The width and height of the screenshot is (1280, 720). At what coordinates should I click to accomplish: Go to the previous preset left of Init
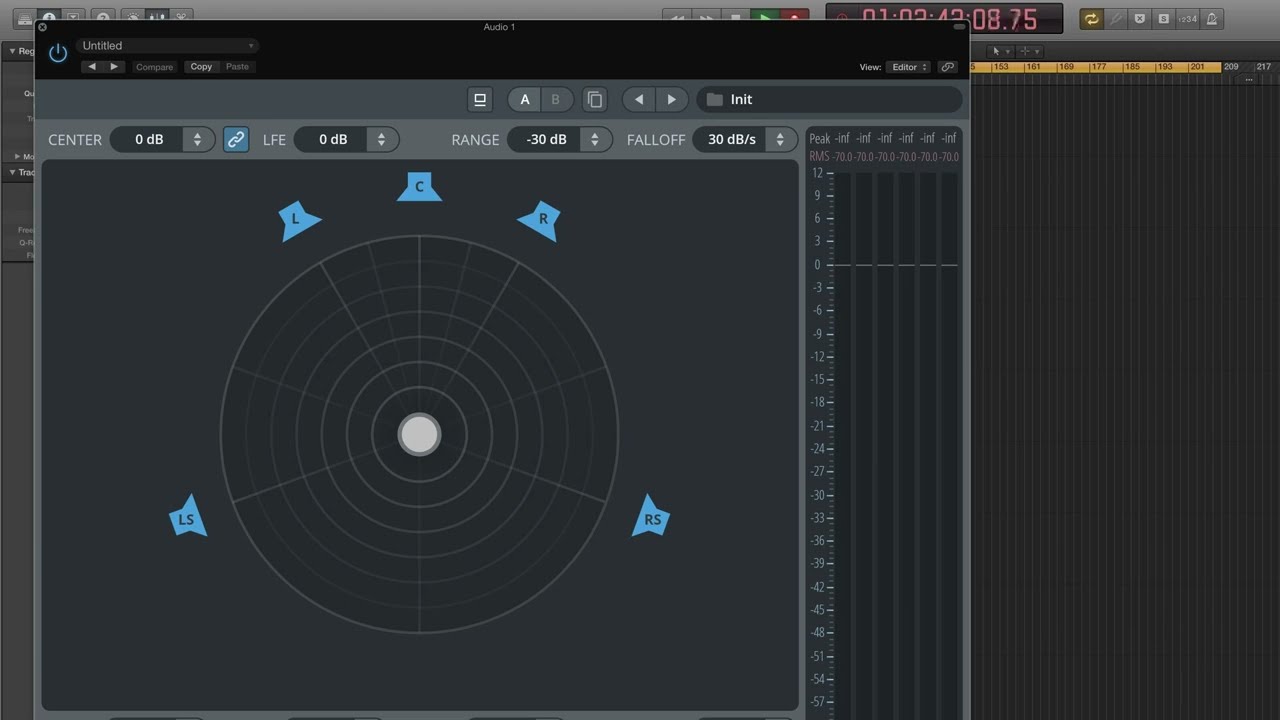pyautogui.click(x=639, y=99)
